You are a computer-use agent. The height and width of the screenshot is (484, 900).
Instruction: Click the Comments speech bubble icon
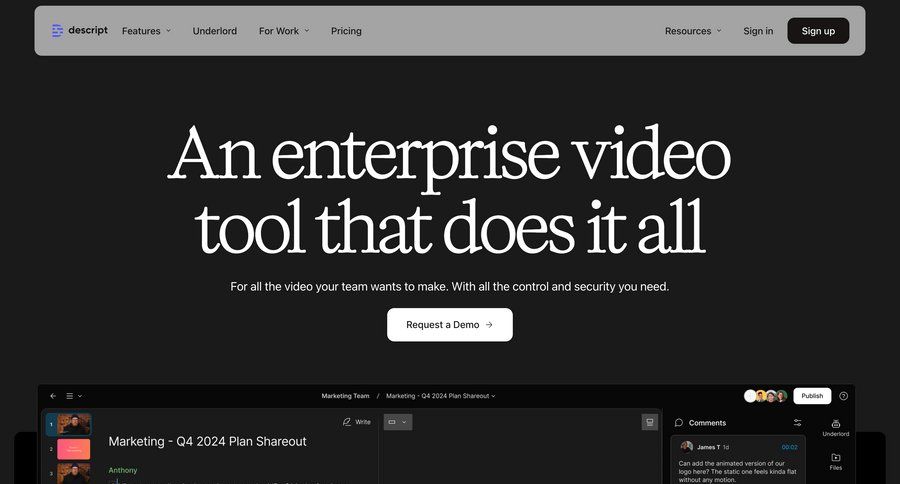tap(678, 423)
